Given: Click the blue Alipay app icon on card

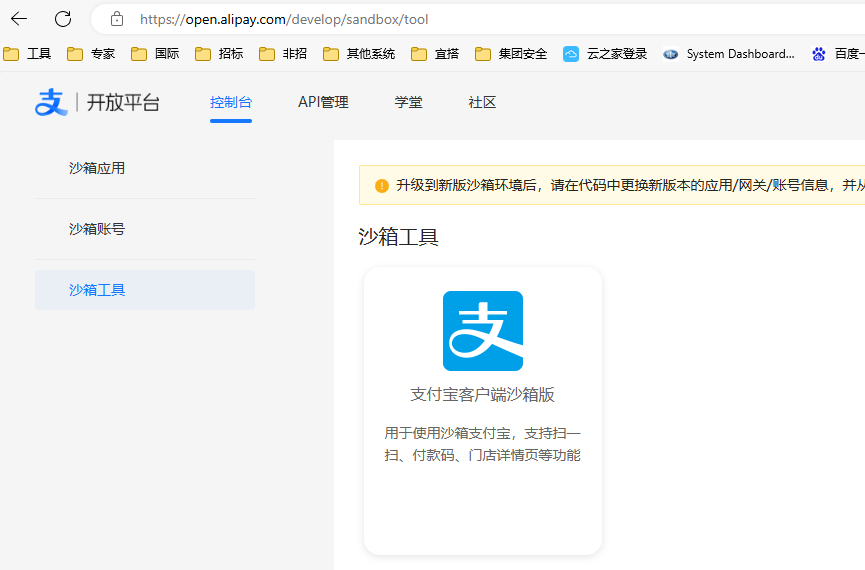Looking at the screenshot, I should pos(483,331).
